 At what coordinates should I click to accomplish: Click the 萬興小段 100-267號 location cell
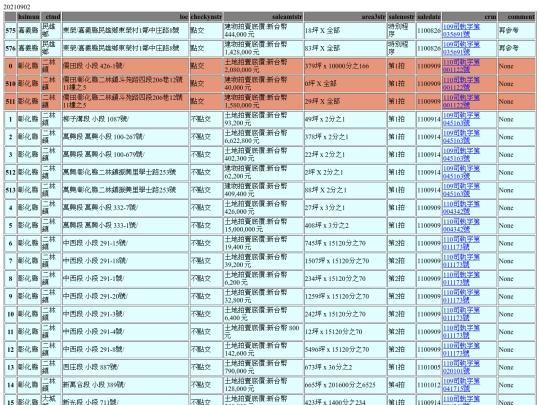pyautogui.click(x=125, y=137)
